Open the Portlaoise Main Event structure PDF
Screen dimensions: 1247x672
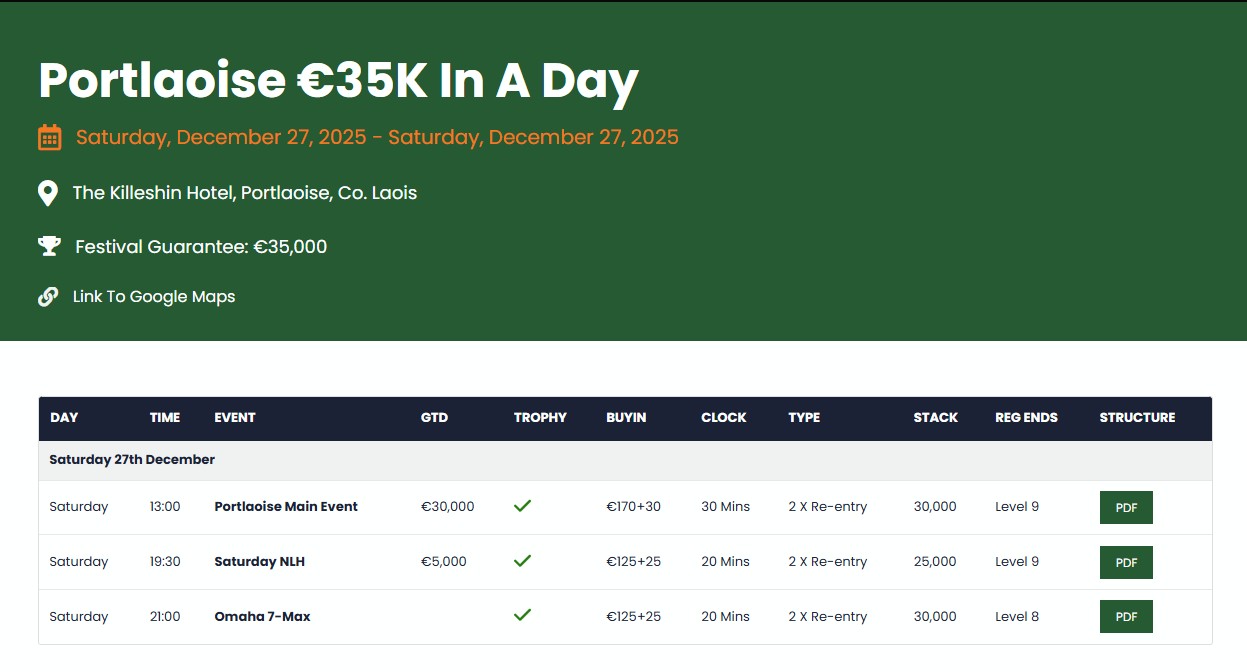click(1126, 507)
